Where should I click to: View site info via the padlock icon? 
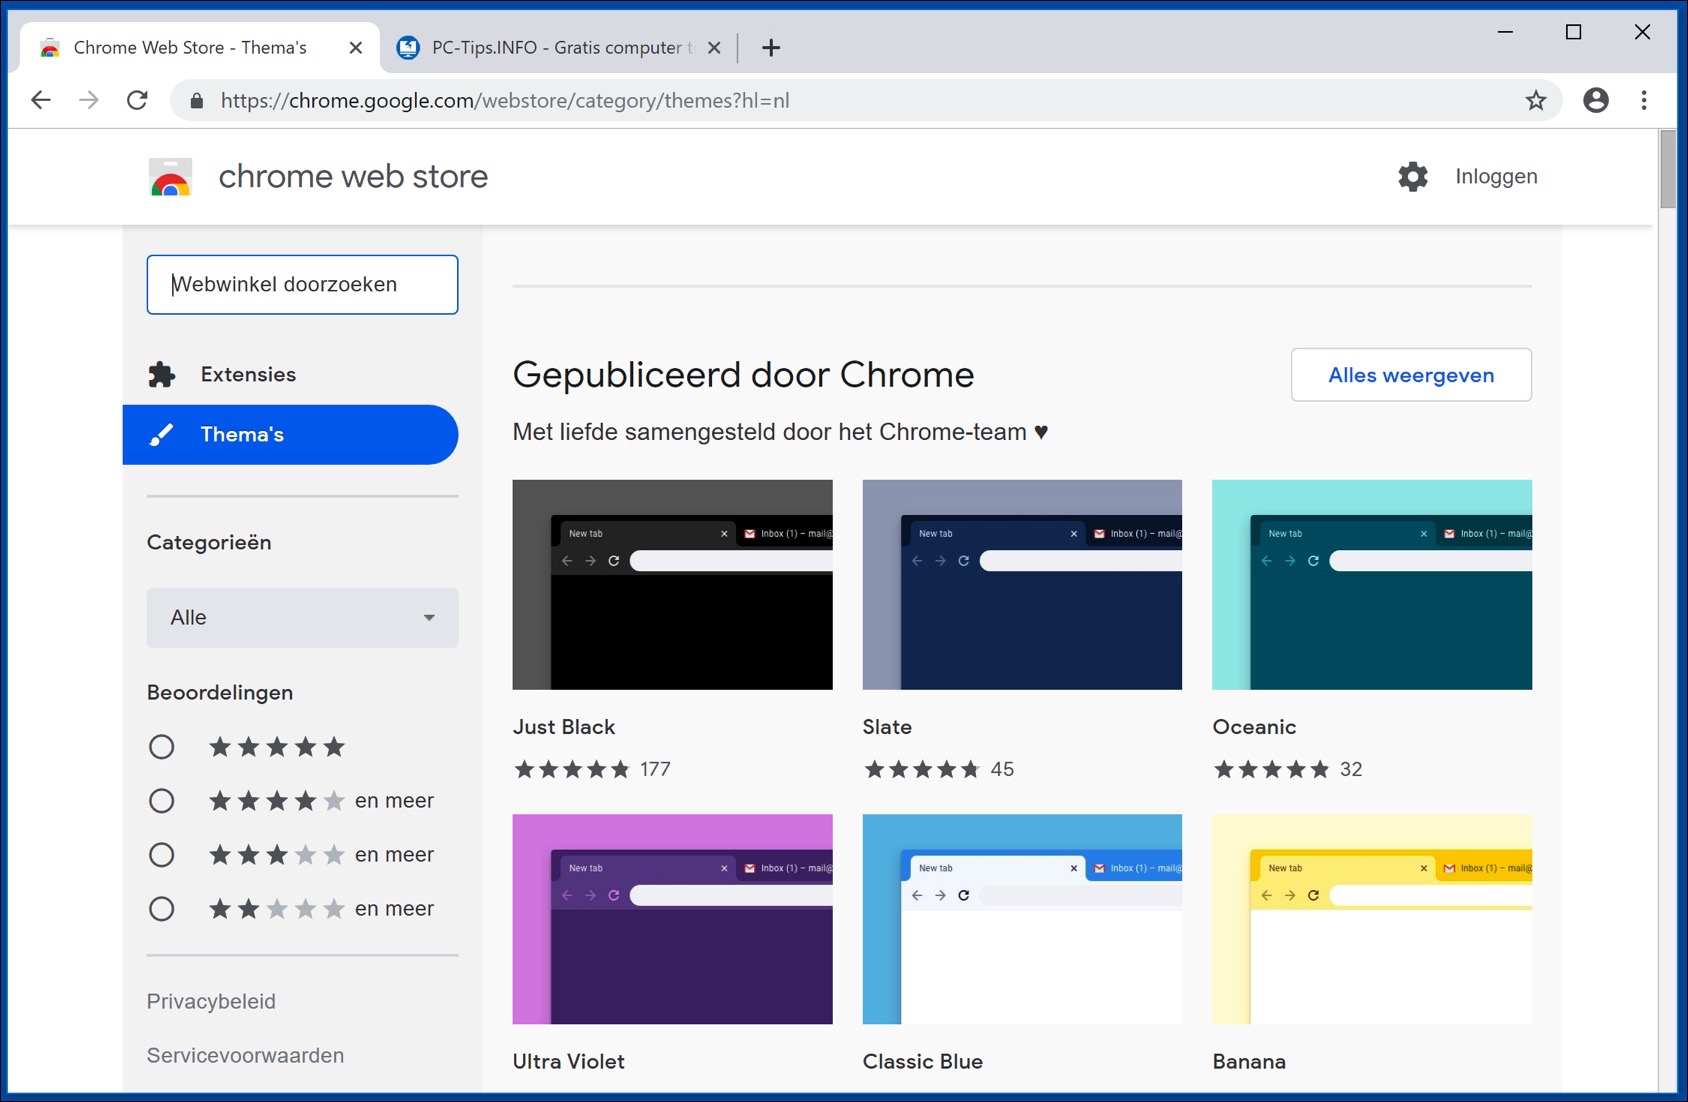pyautogui.click(x=197, y=101)
